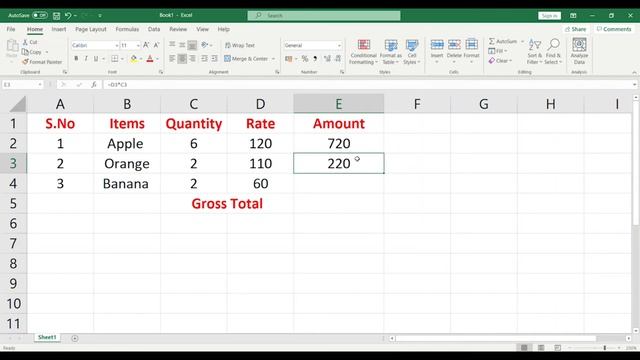Switch to the Page Layout tab
The image size is (640, 360).
pyautogui.click(x=91, y=29)
